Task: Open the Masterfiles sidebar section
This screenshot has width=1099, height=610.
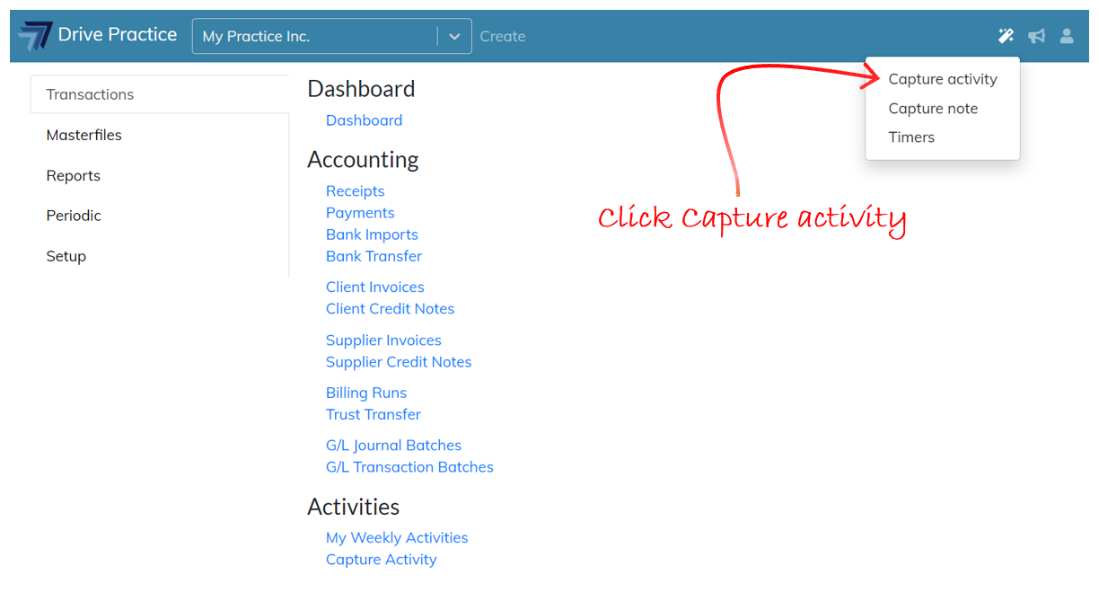Action: point(84,135)
